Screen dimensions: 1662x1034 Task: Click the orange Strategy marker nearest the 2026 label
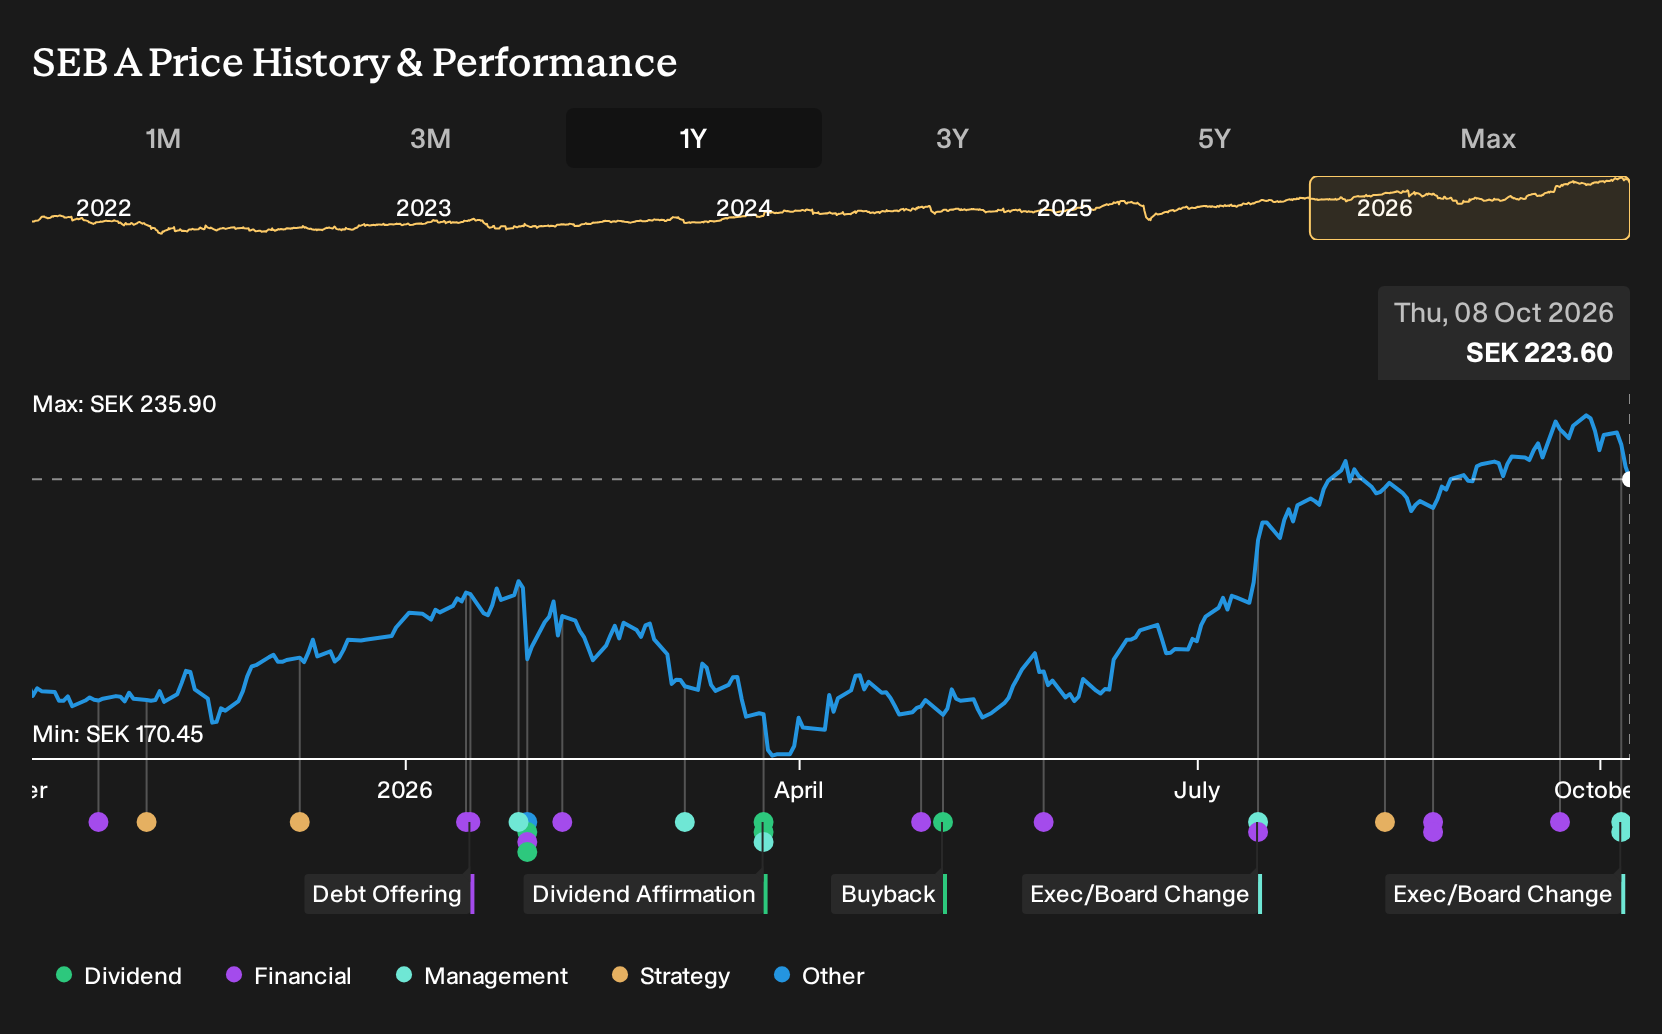pos(299,822)
